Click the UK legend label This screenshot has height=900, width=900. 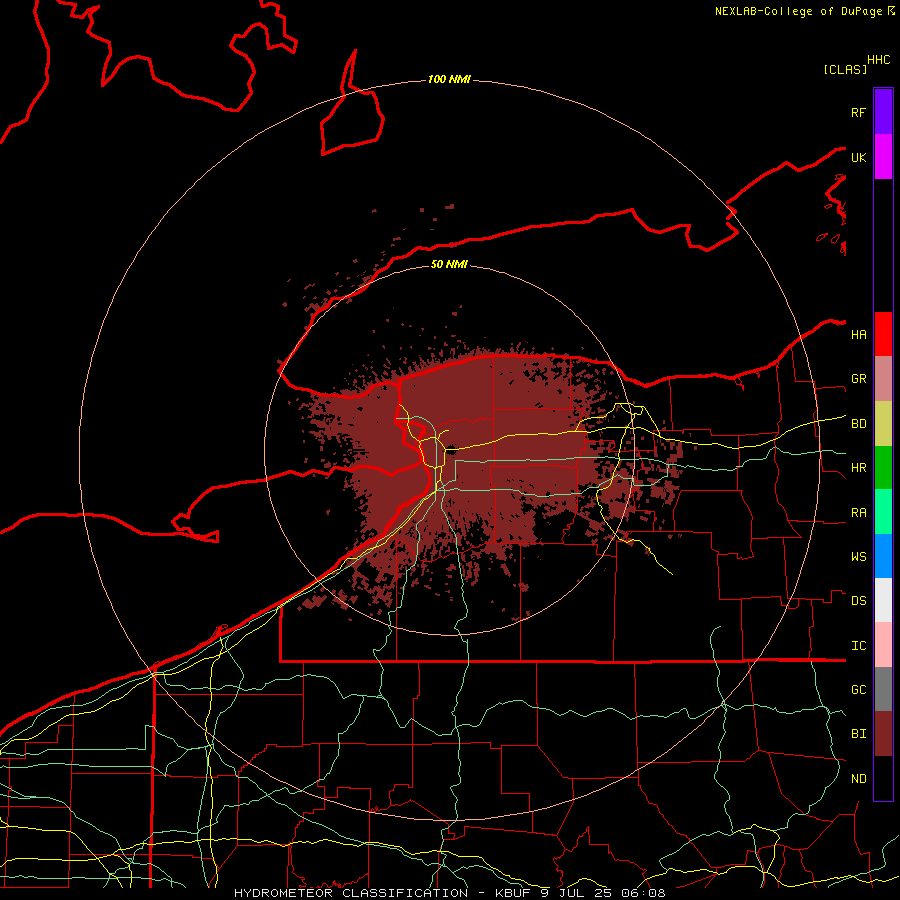(x=858, y=157)
